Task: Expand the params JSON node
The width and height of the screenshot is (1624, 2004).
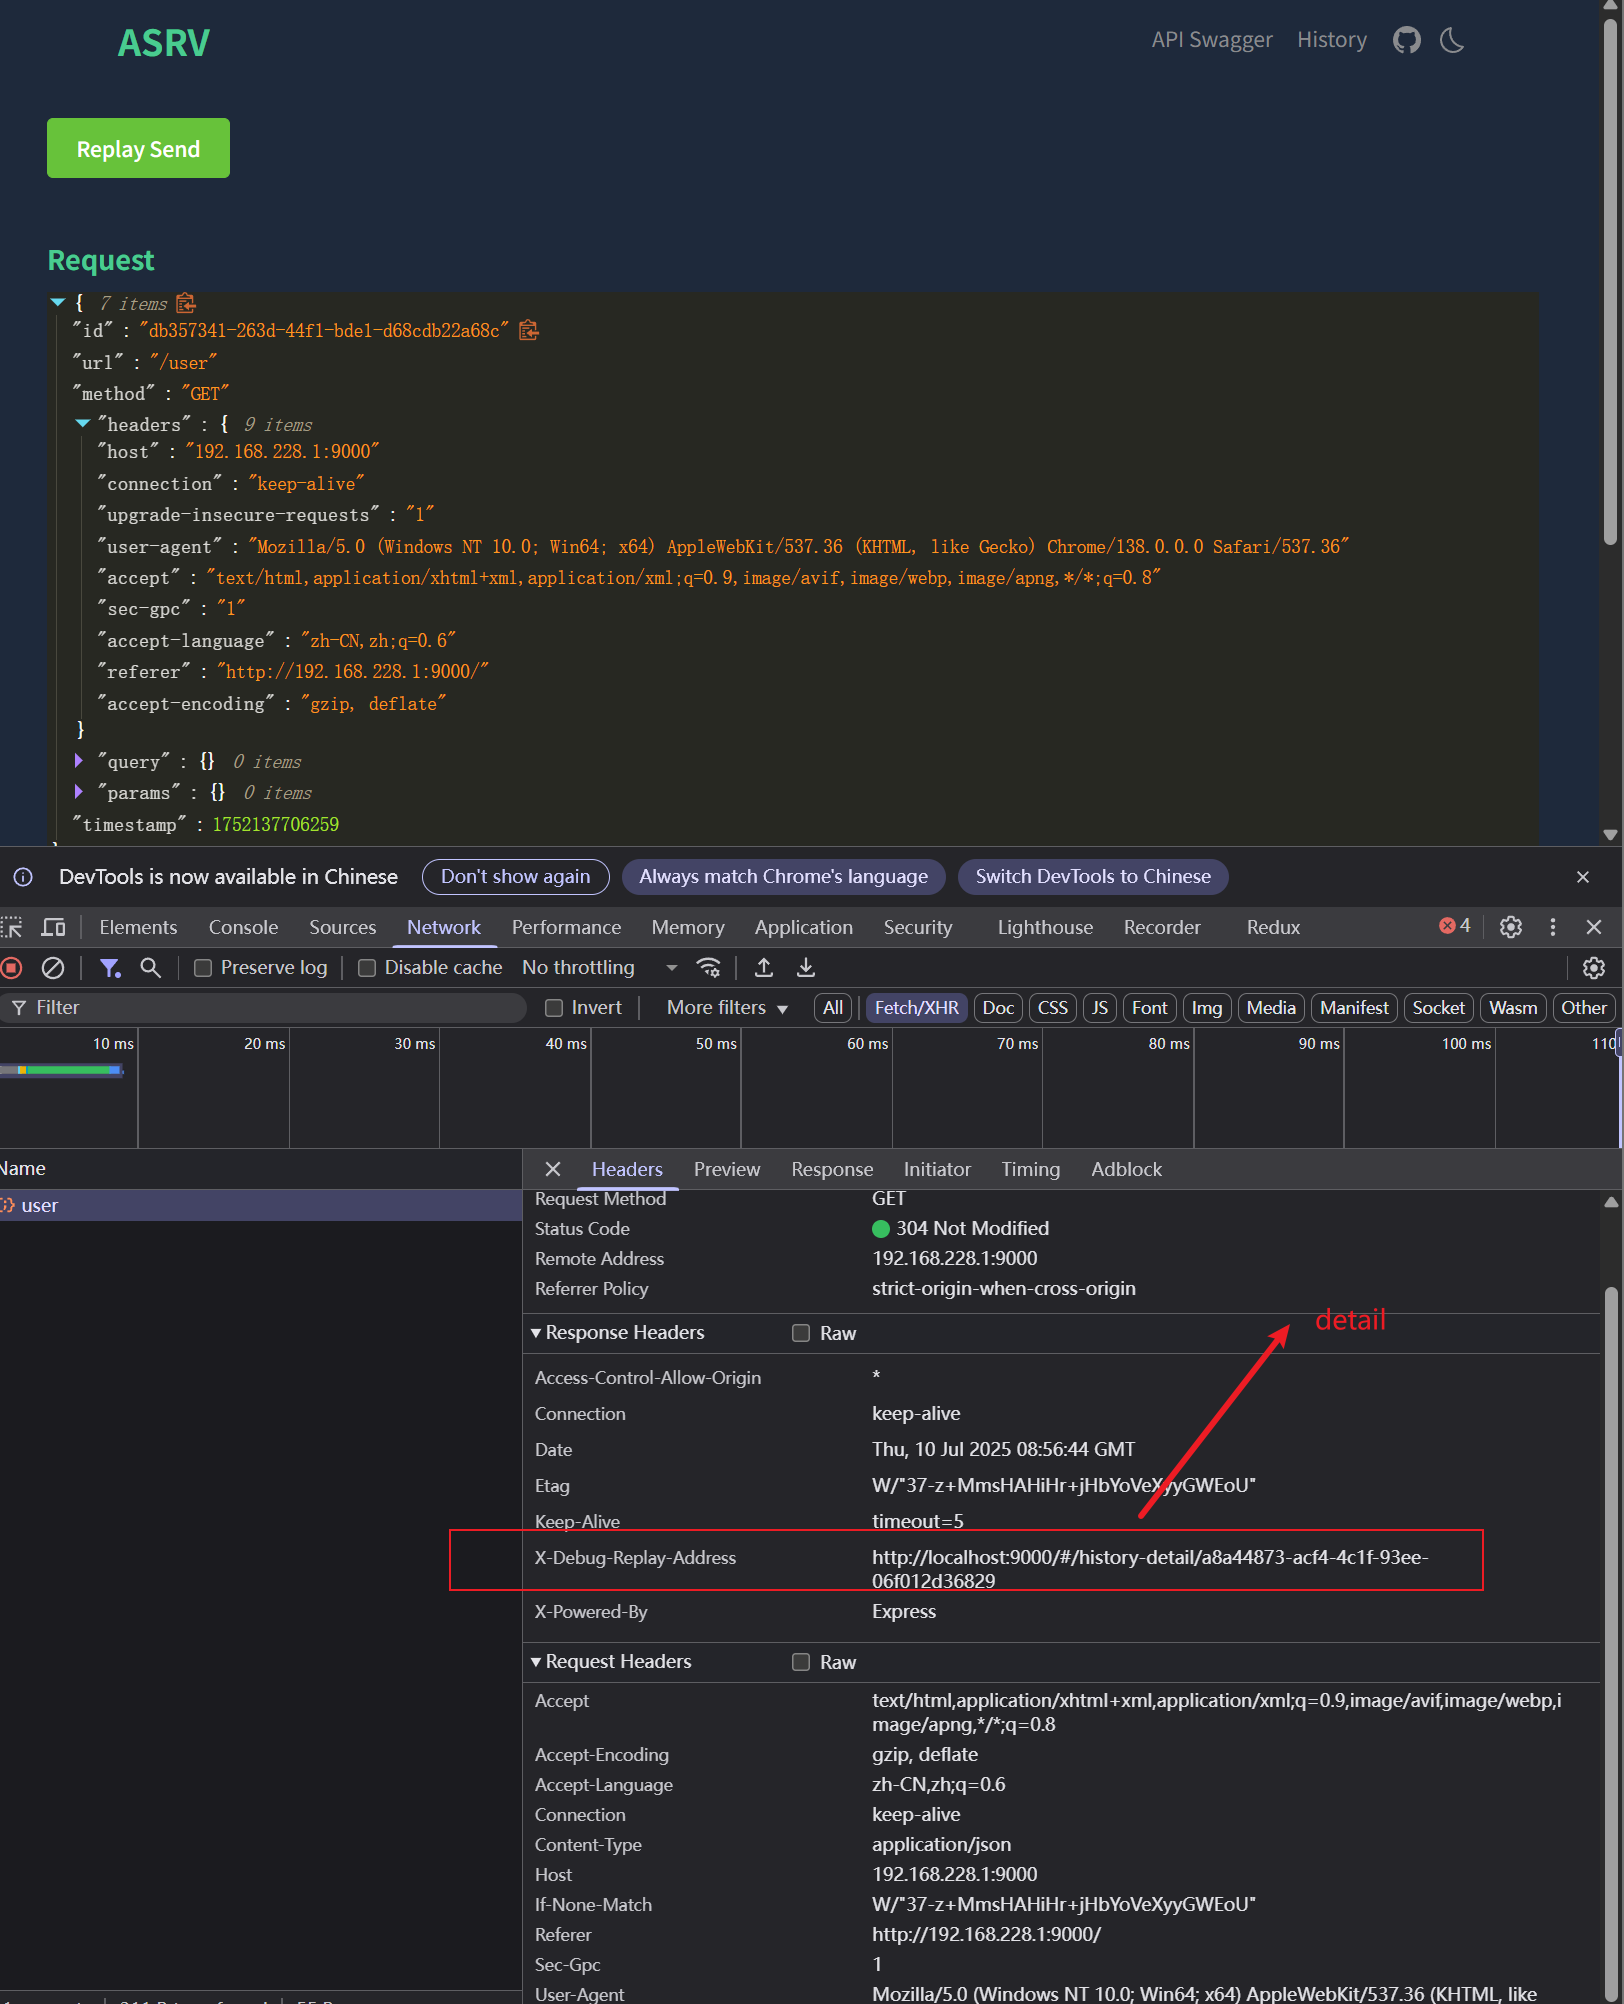Action: click(79, 792)
